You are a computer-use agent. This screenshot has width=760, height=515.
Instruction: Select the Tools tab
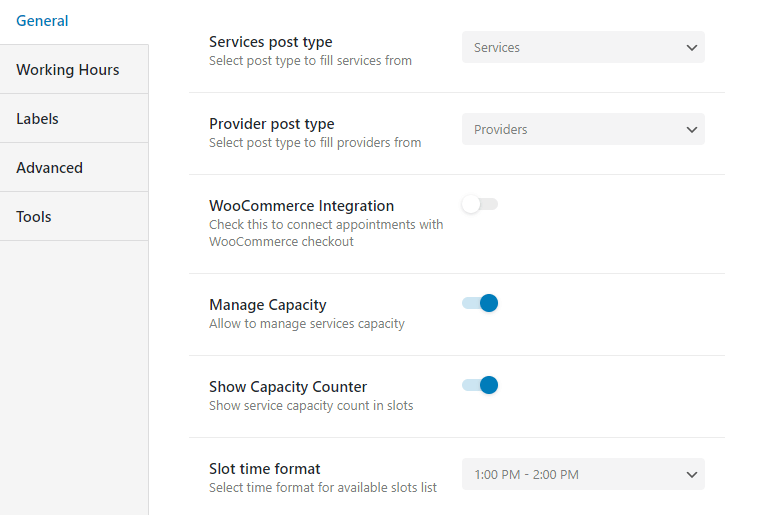[x=33, y=217]
